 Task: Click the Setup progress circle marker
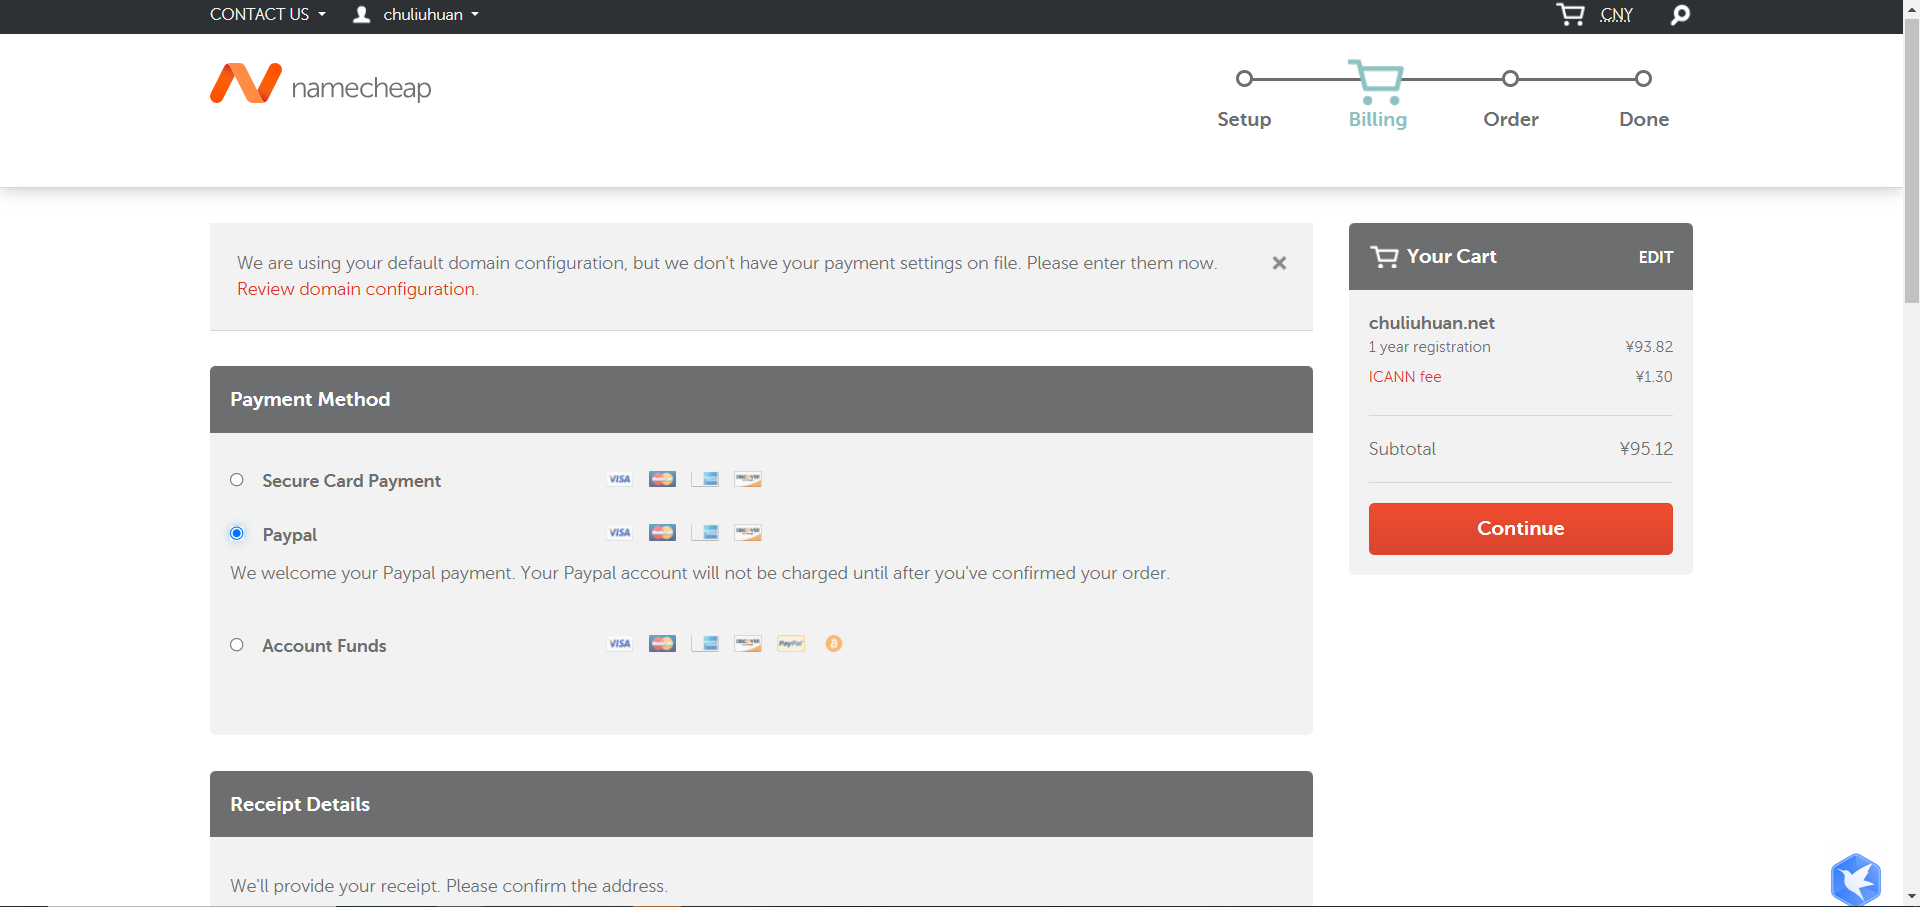[x=1244, y=78]
